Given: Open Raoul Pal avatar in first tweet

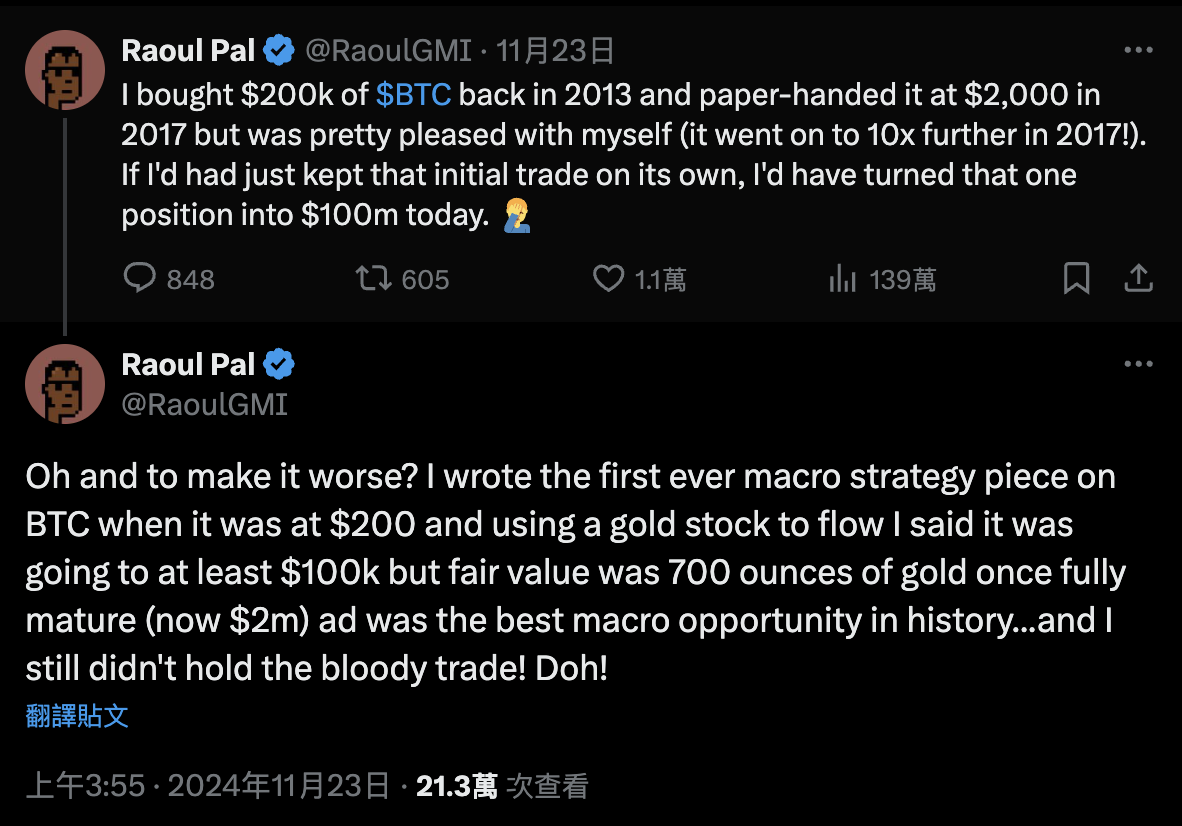Looking at the screenshot, I should [x=65, y=70].
